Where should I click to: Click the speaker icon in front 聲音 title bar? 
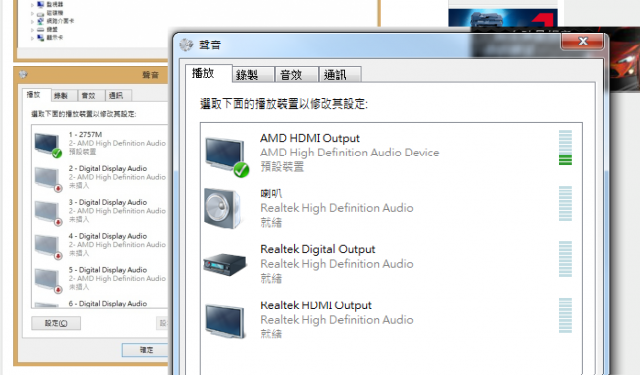click(186, 44)
